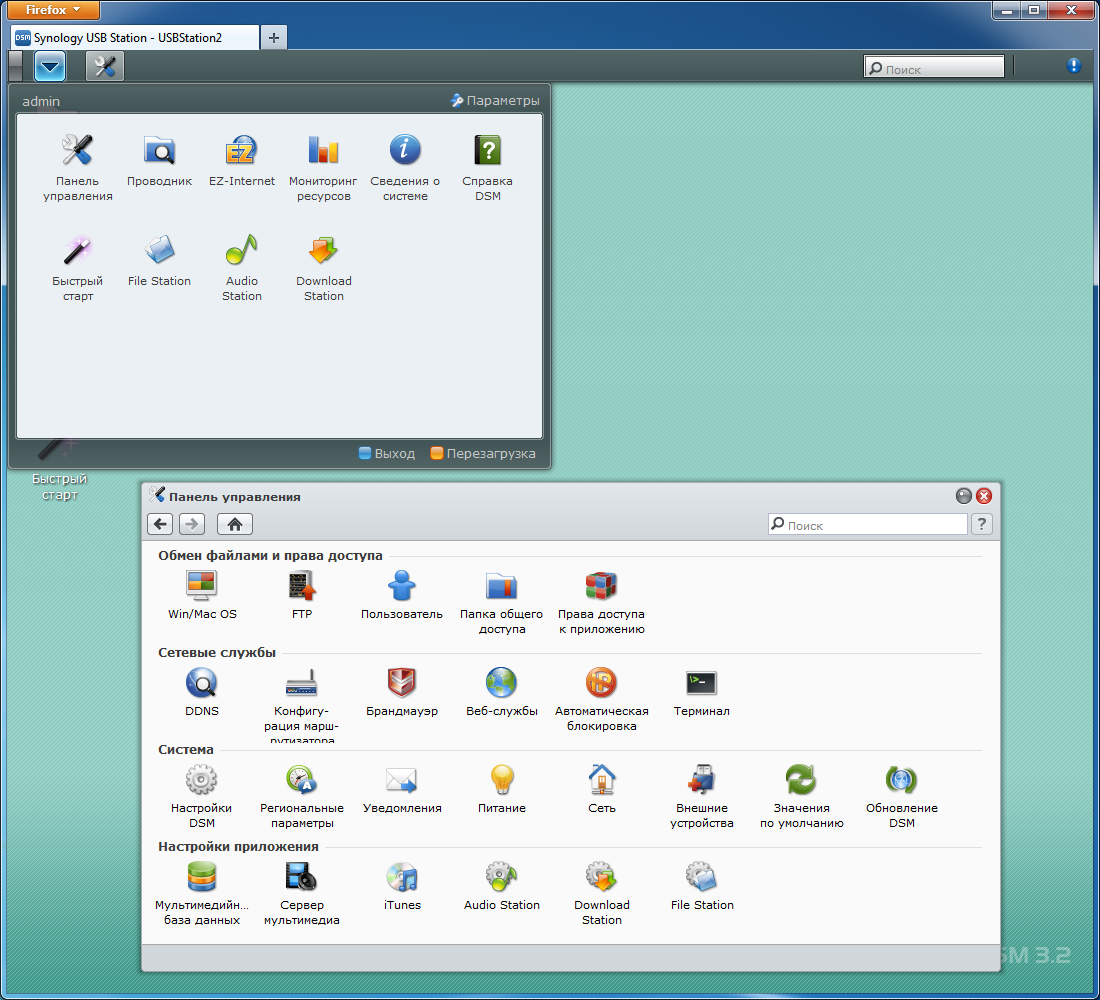The image size is (1100, 1000).
Task: Open Обновление DSM icon
Action: tap(901, 796)
